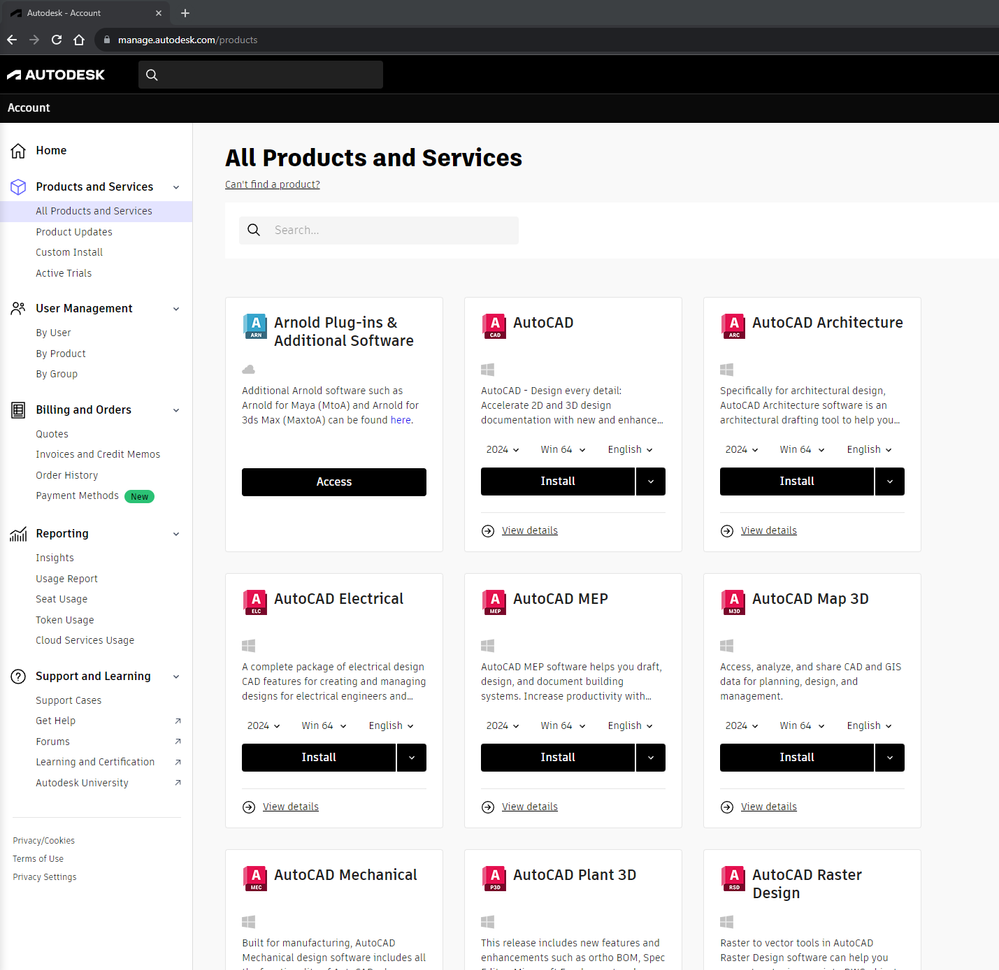999x970 pixels.
Task: Click the AutoCAD Raster Design logo icon
Action: pos(733,878)
